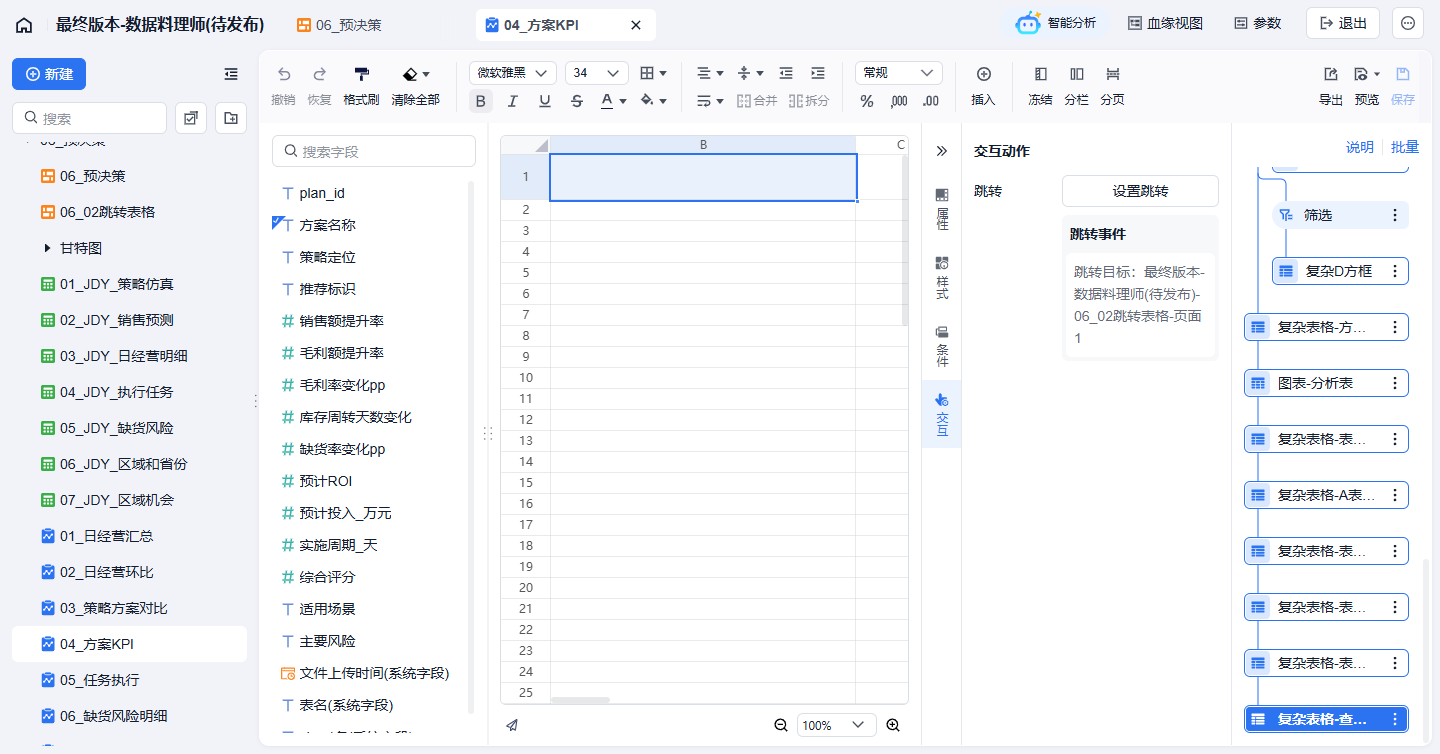Increase indent in toolbar
The height and width of the screenshot is (754, 1440).
(818, 73)
